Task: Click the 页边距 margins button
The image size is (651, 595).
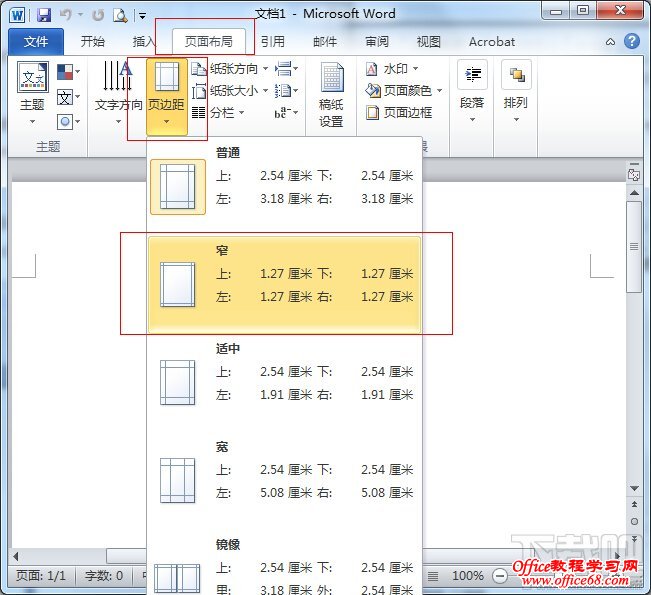Action: (166, 97)
